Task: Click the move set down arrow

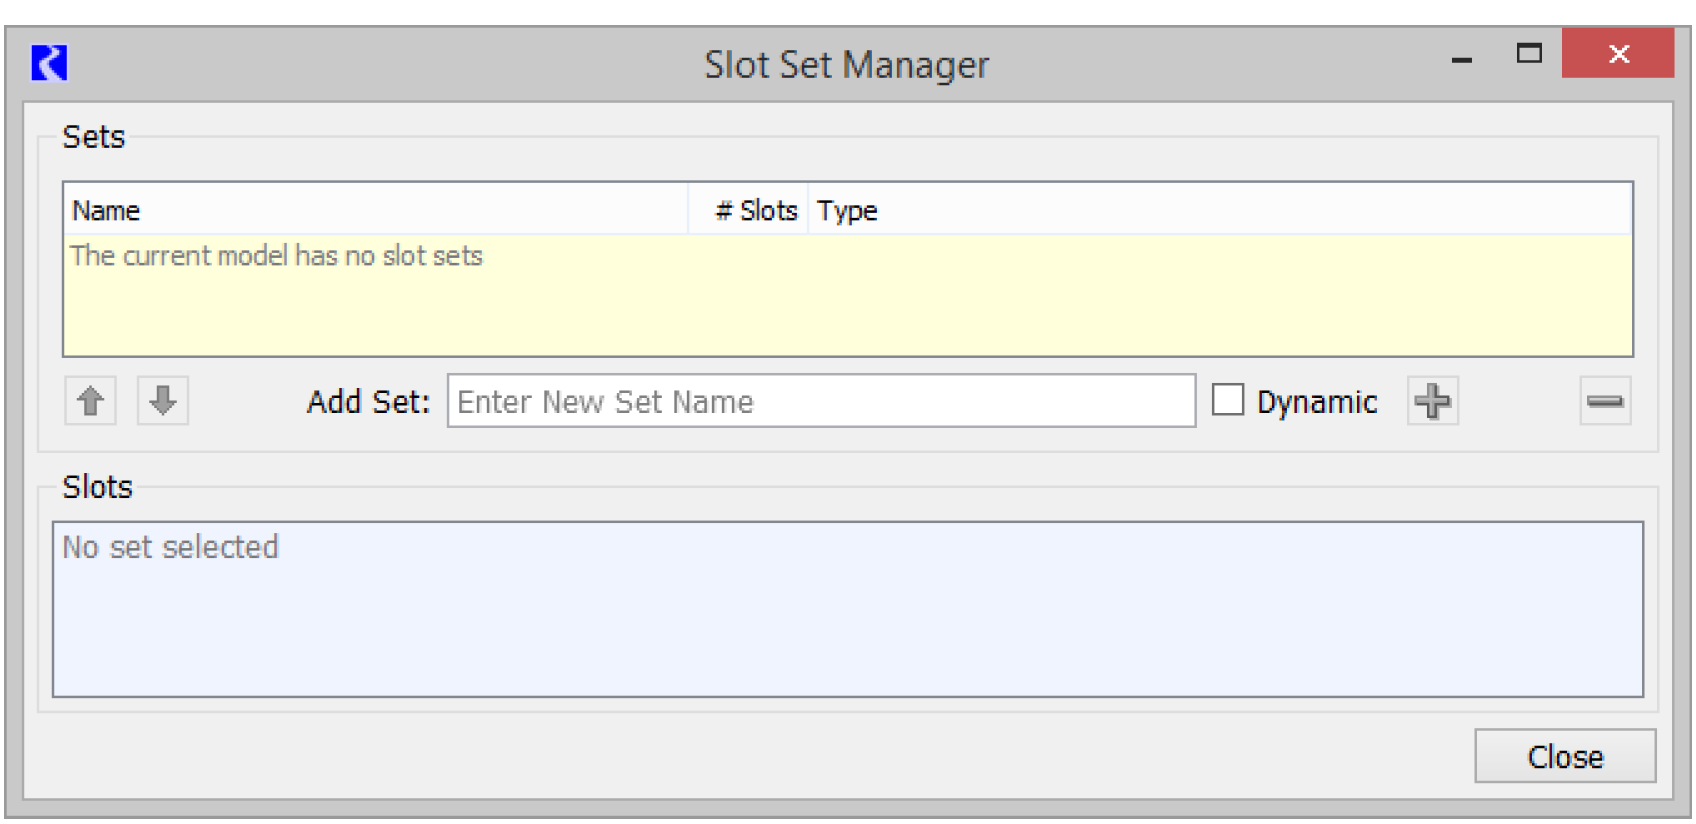Action: [x=163, y=401]
